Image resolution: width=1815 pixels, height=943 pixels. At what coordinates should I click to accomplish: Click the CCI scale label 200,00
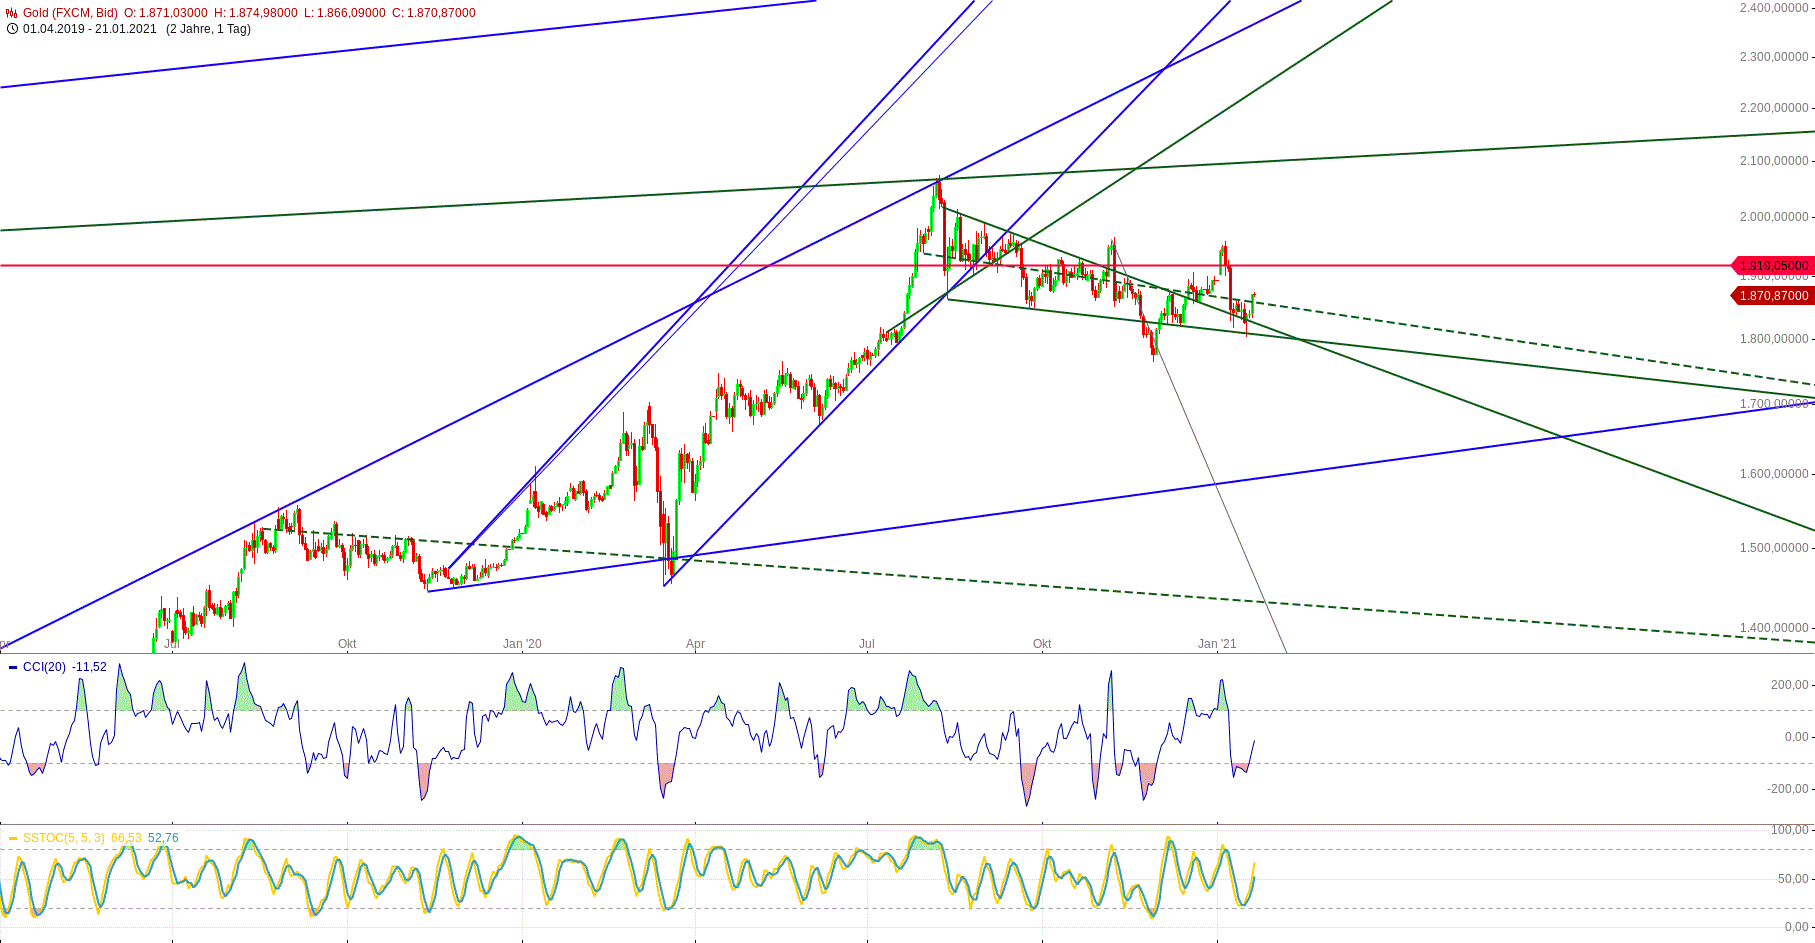(1790, 685)
